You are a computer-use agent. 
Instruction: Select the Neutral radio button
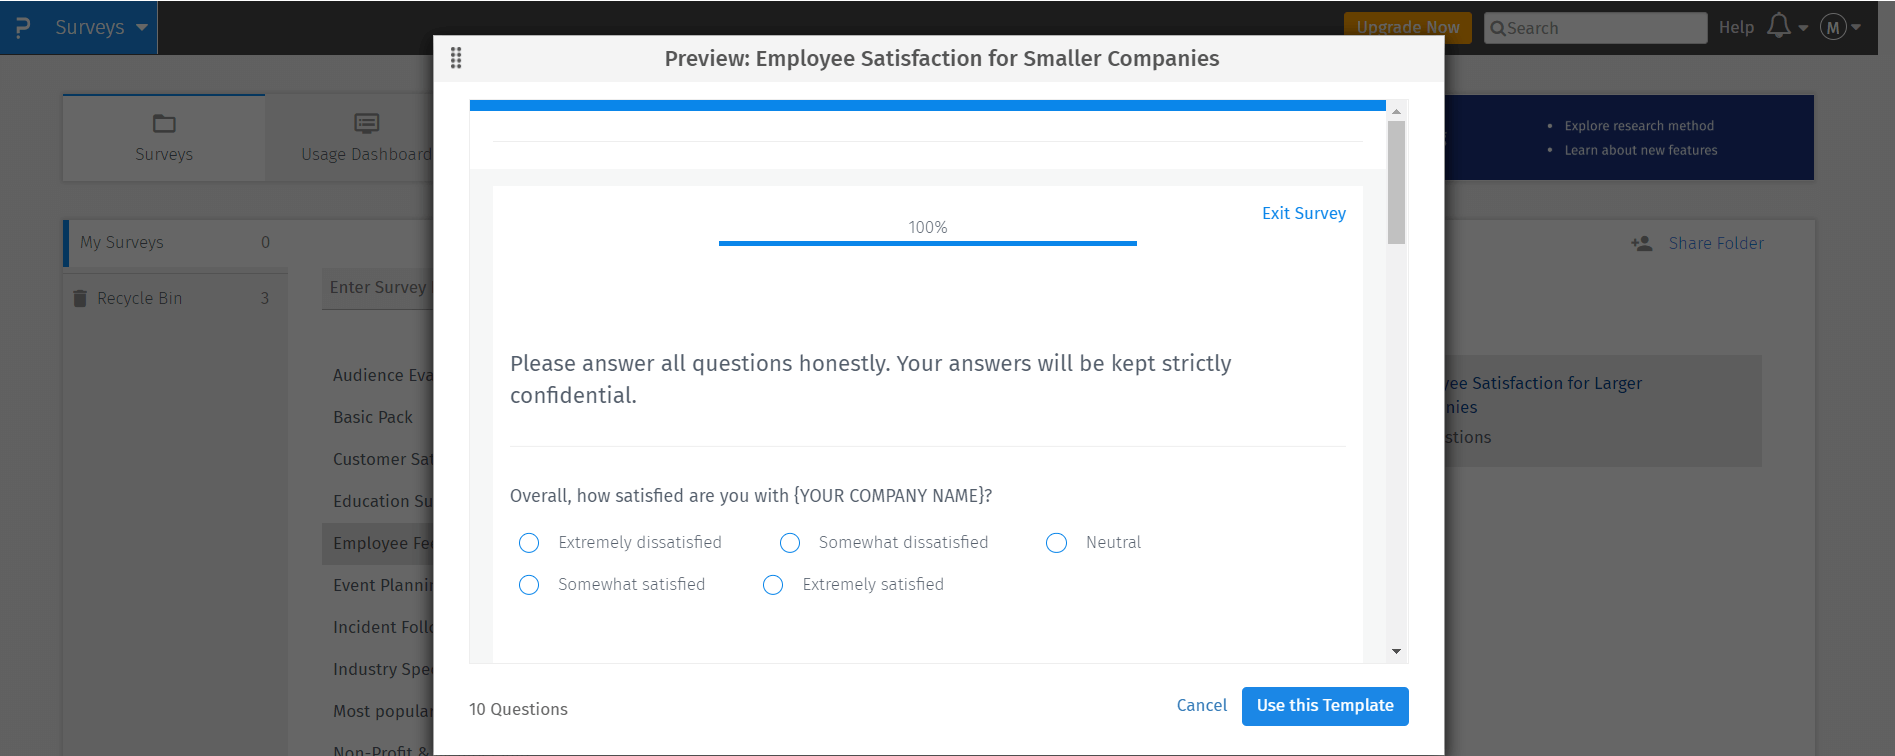(1056, 542)
